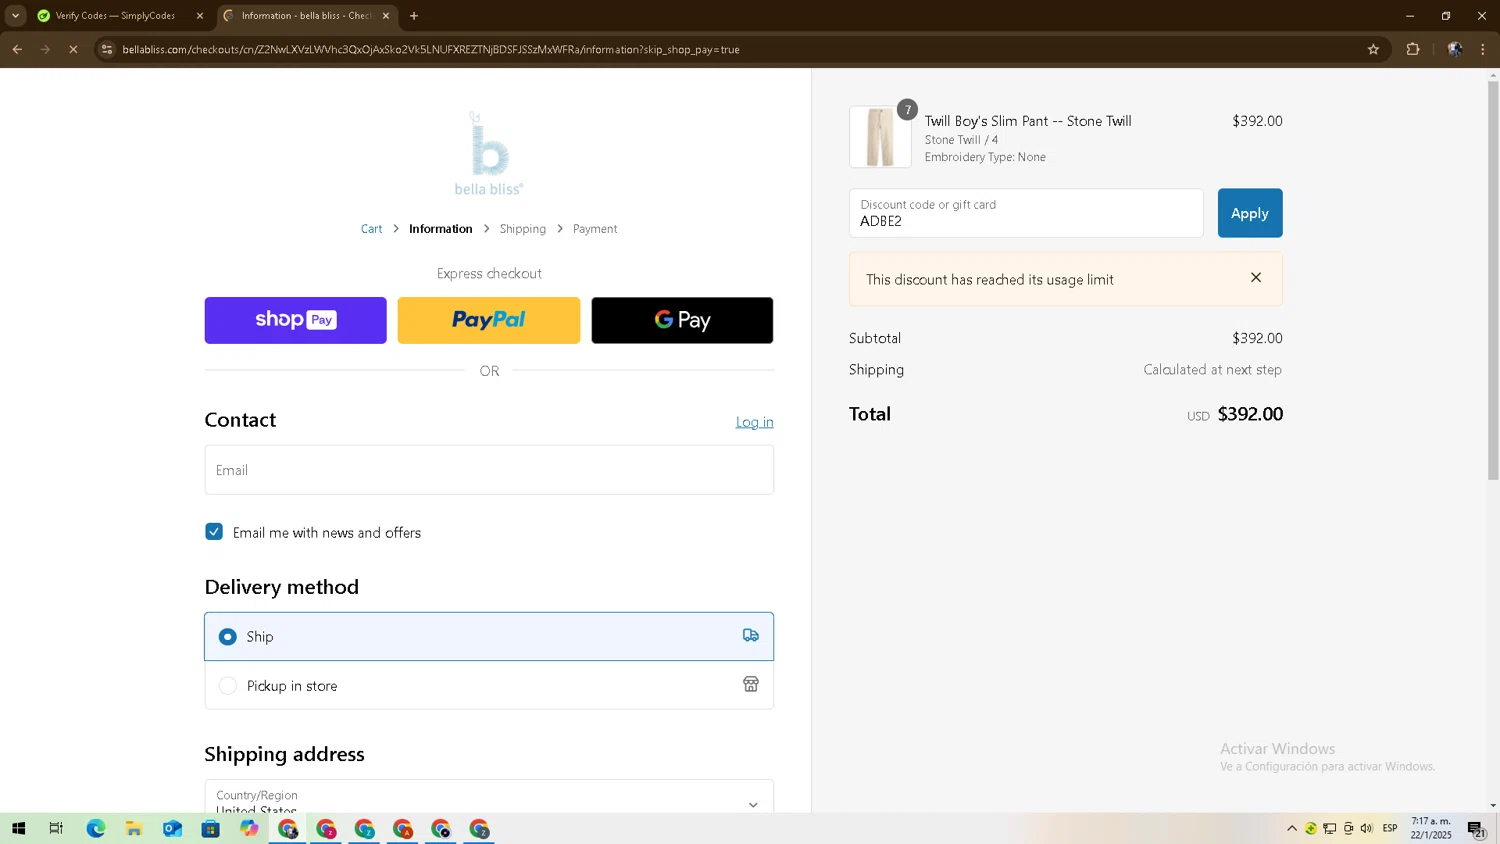This screenshot has height=844, width=1500.
Task: Click the ship truck icon
Action: coord(751,635)
